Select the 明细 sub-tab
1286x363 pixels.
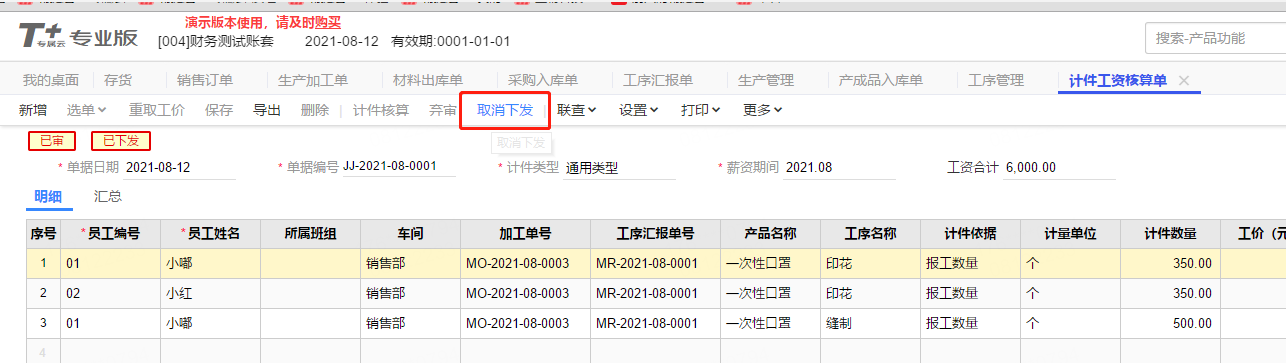point(49,197)
